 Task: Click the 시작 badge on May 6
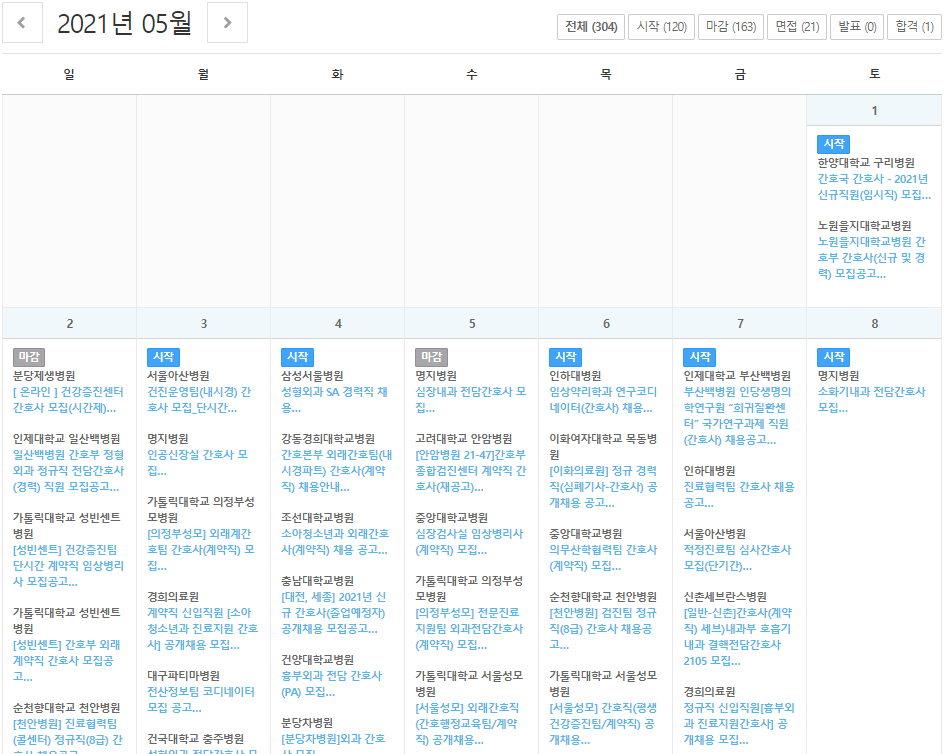[x=565, y=357]
